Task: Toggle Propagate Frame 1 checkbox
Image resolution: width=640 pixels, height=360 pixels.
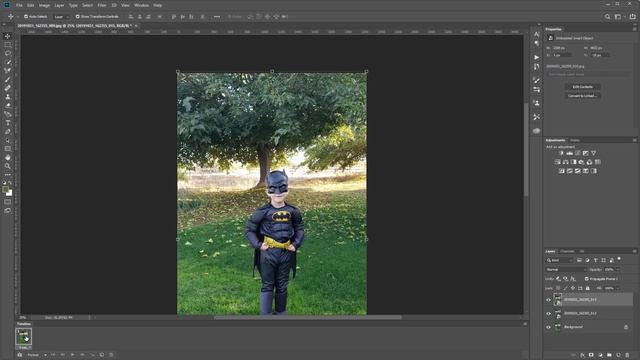Action: pyautogui.click(x=587, y=279)
